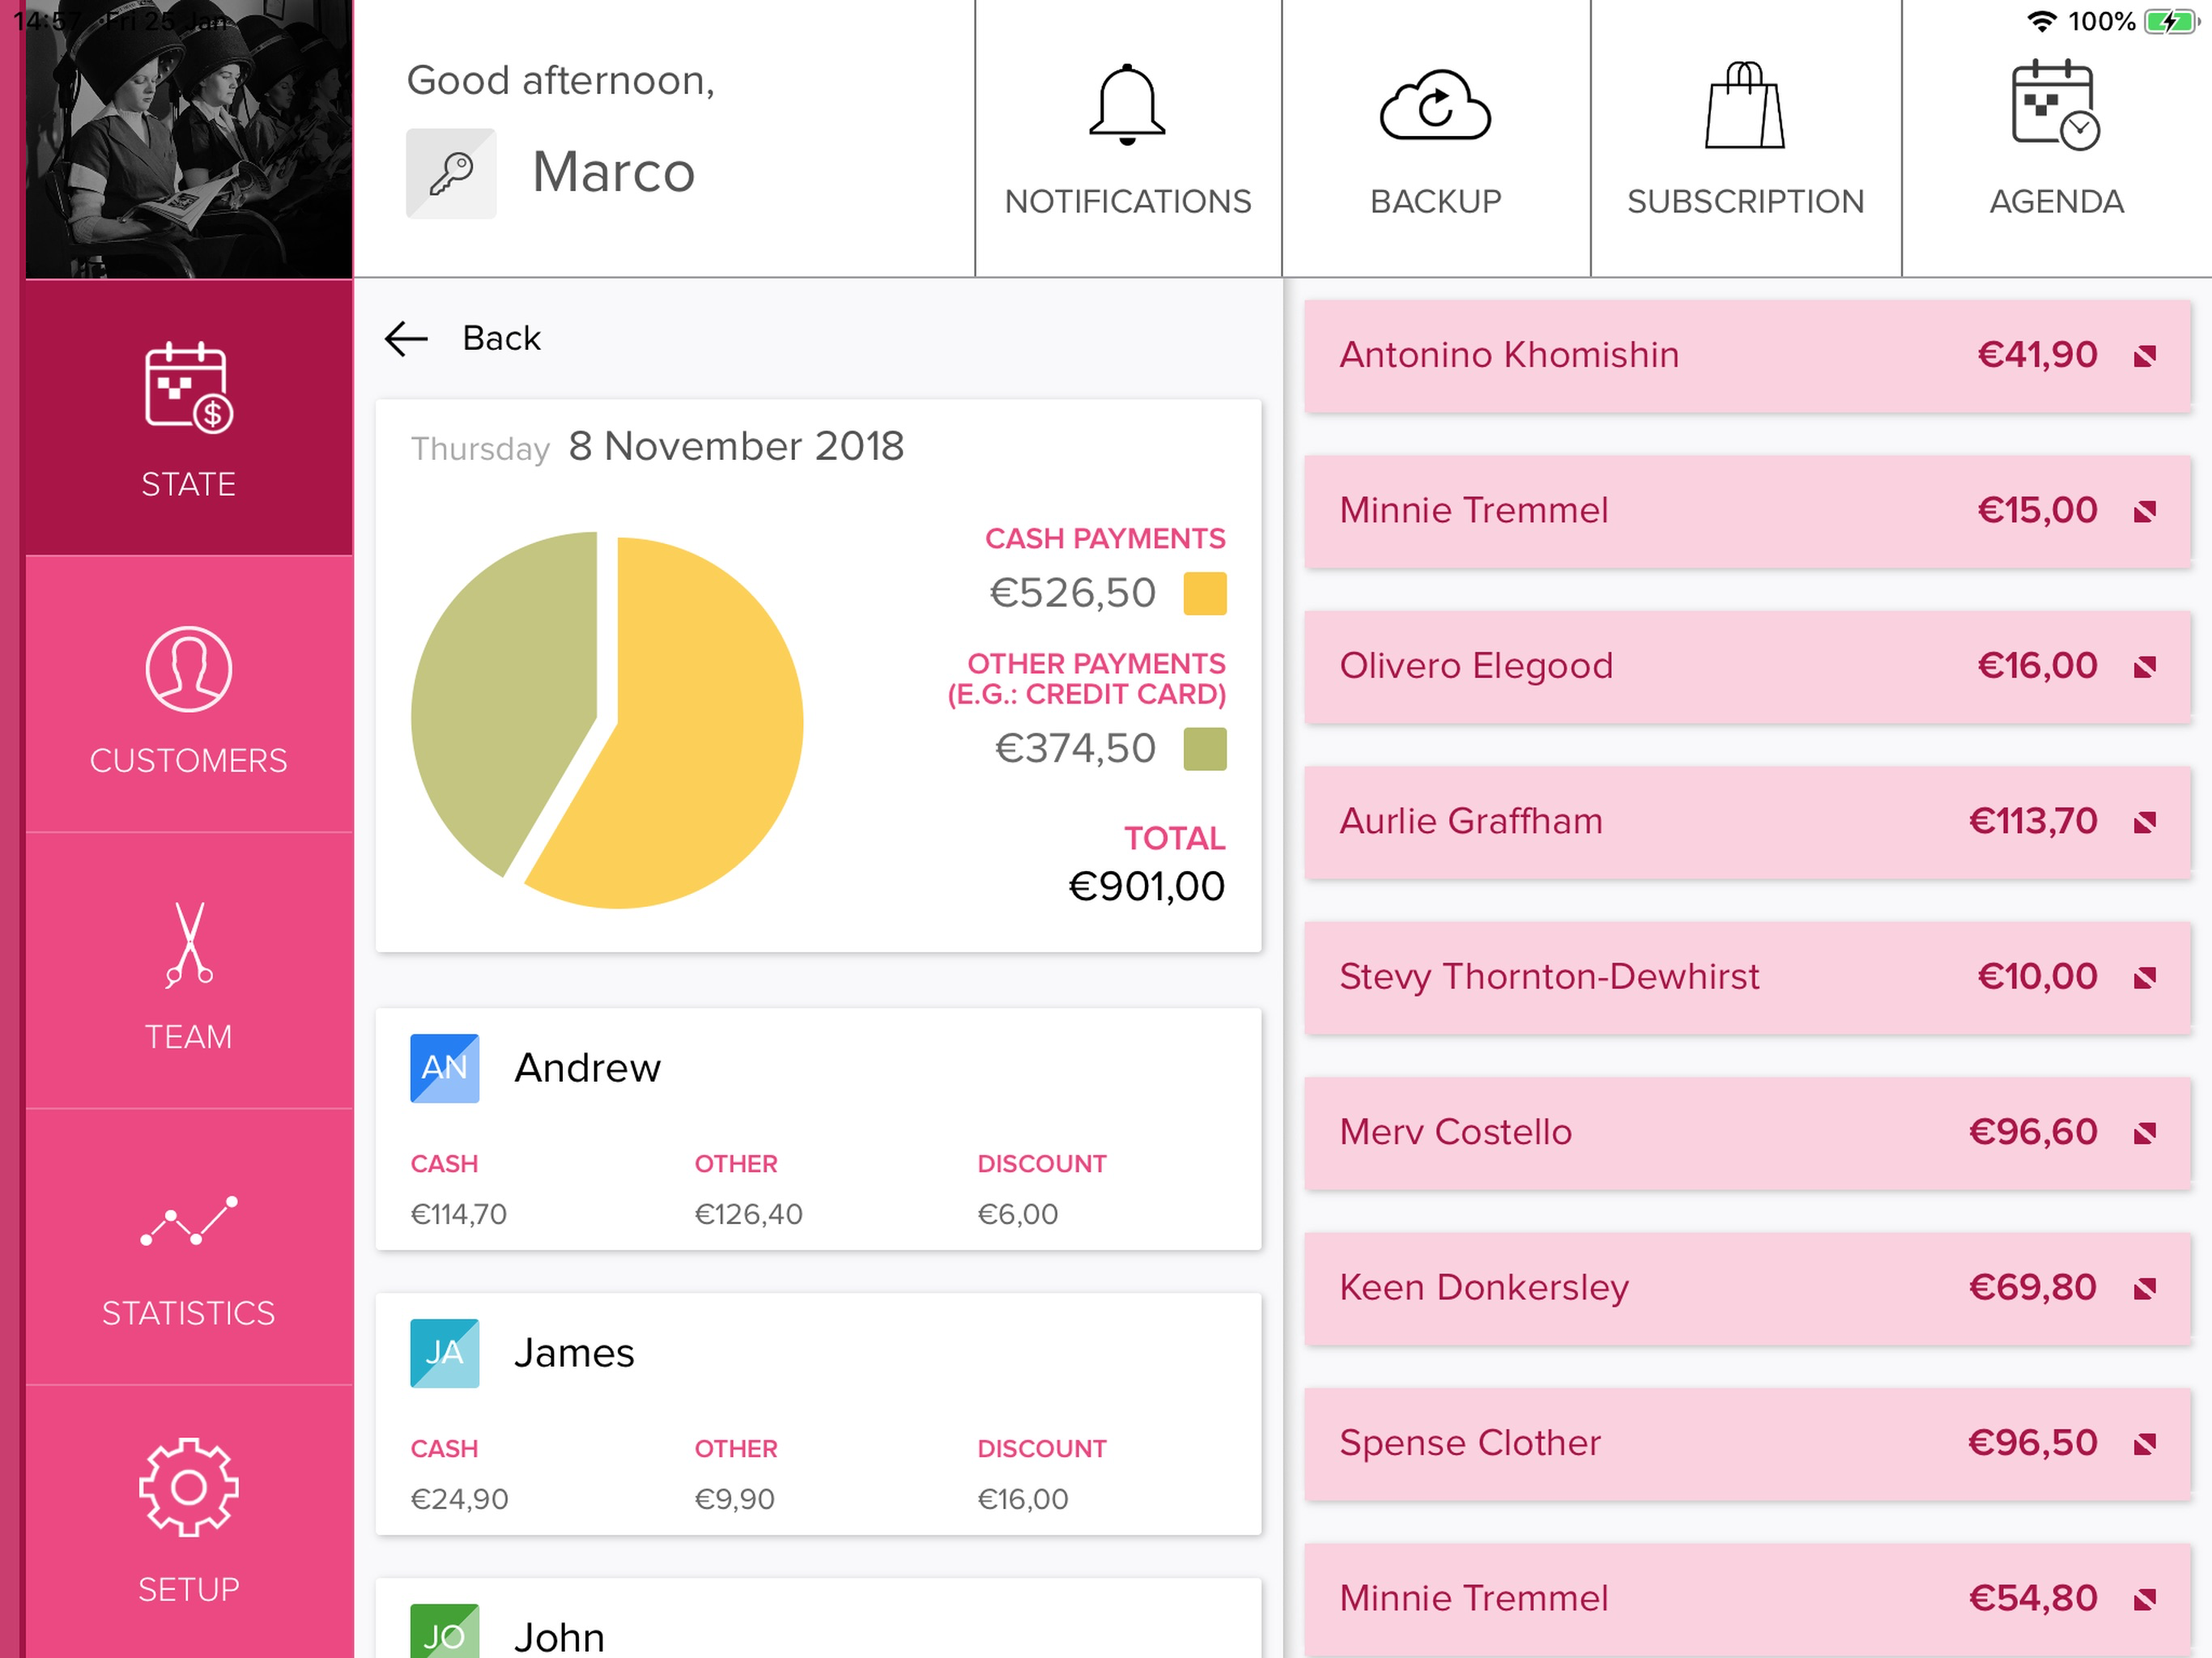Select the State calendar icon in sidebar
2212x1658 pixels.
coord(189,388)
